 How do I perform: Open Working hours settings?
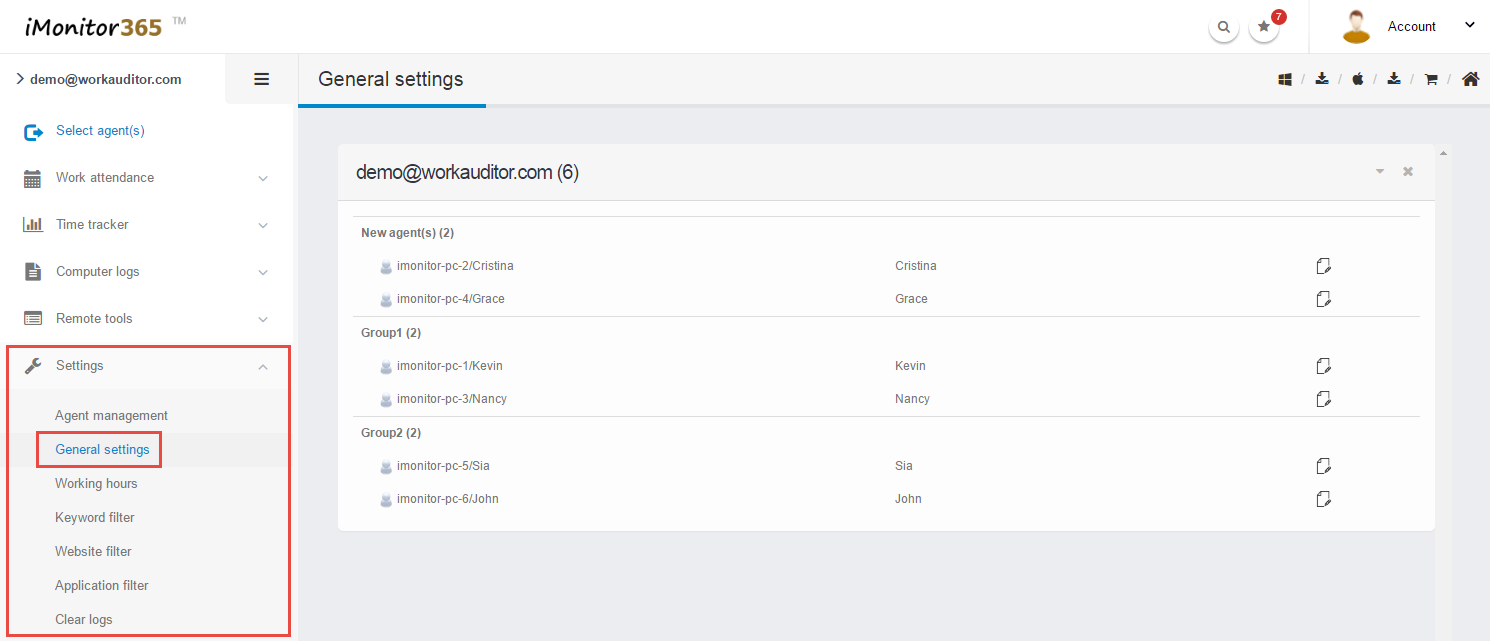pyautogui.click(x=96, y=484)
